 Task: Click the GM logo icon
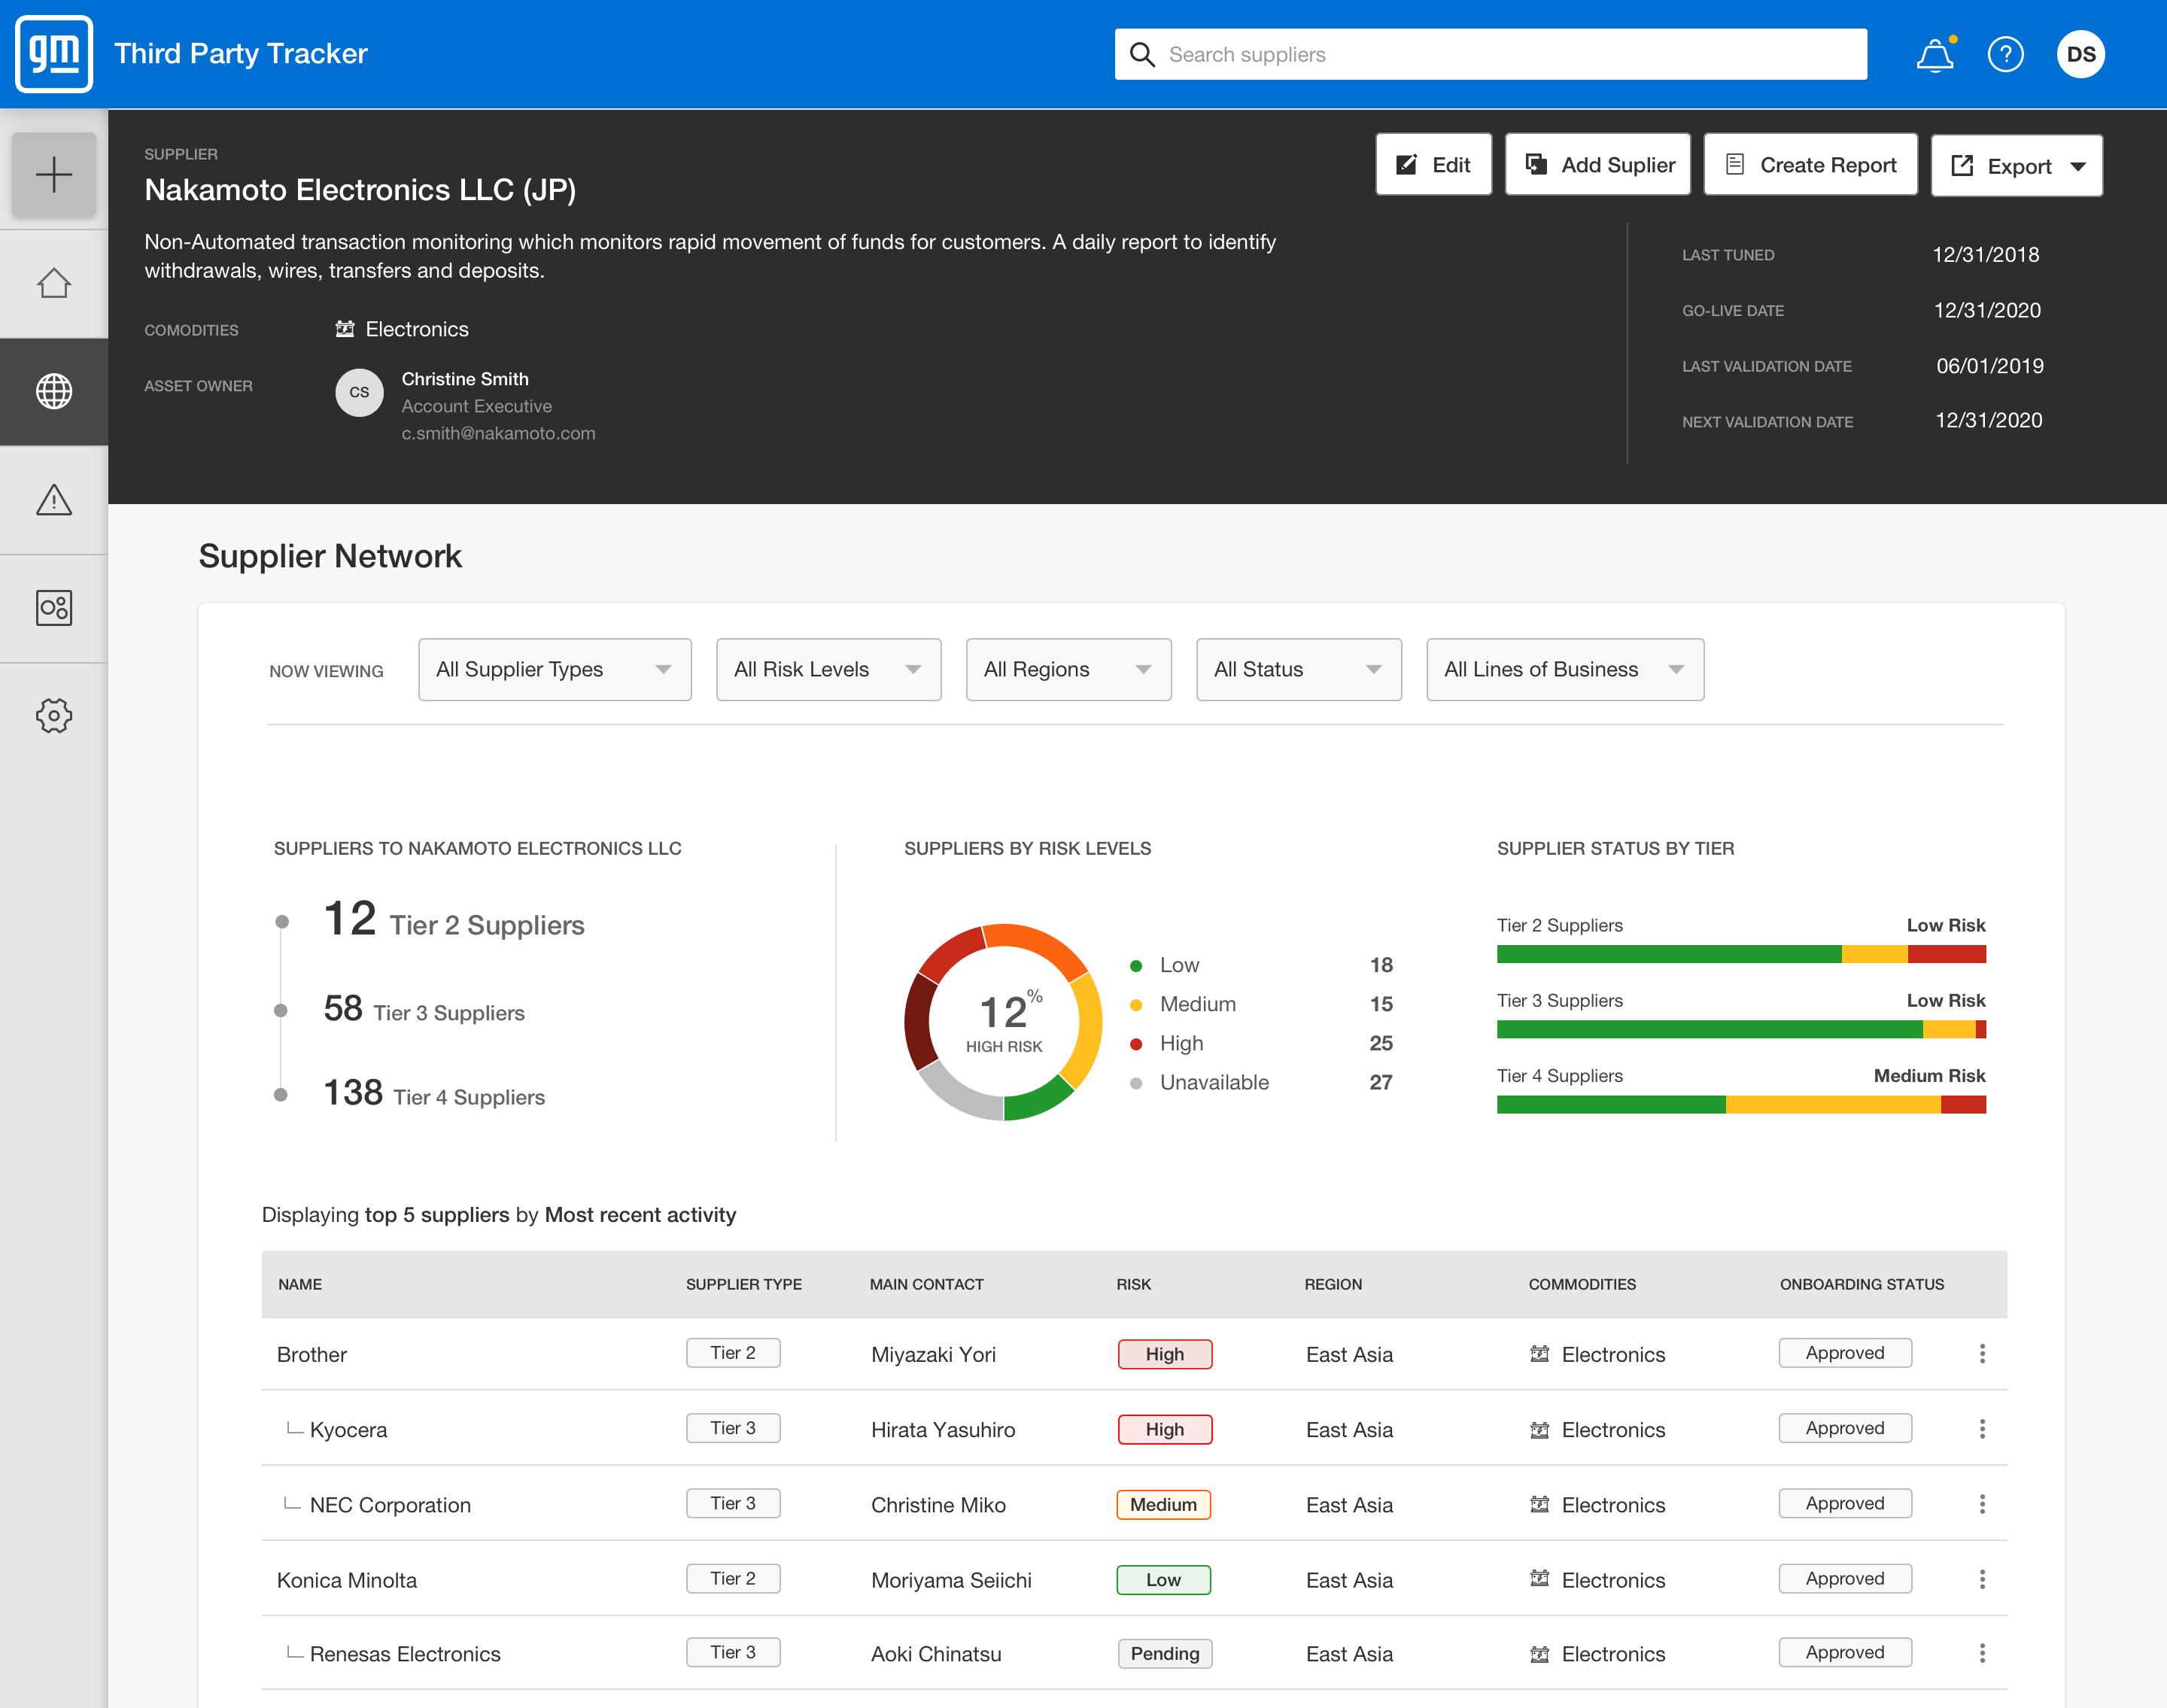point(54,54)
